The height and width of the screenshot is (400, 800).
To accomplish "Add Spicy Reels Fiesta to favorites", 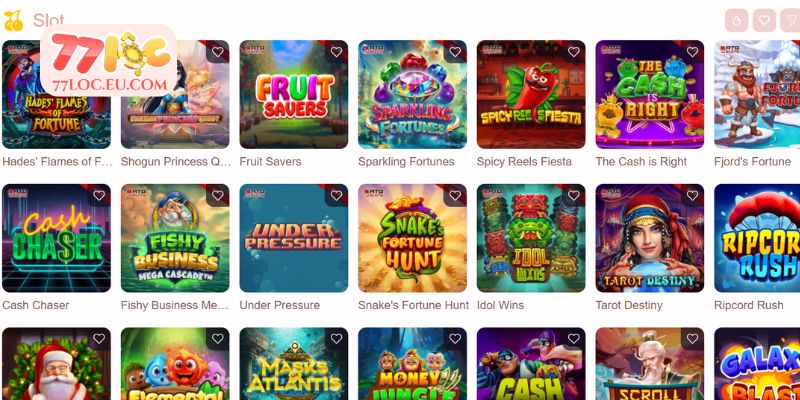I will coord(573,52).
